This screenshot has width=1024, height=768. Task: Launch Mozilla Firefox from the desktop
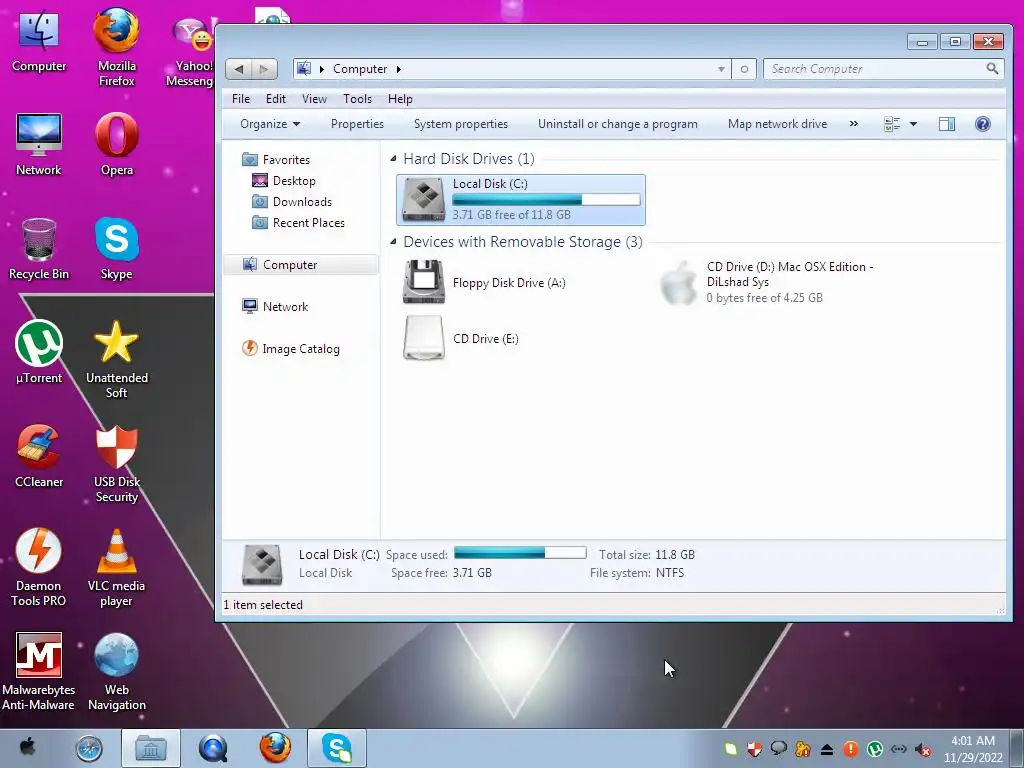click(x=116, y=47)
